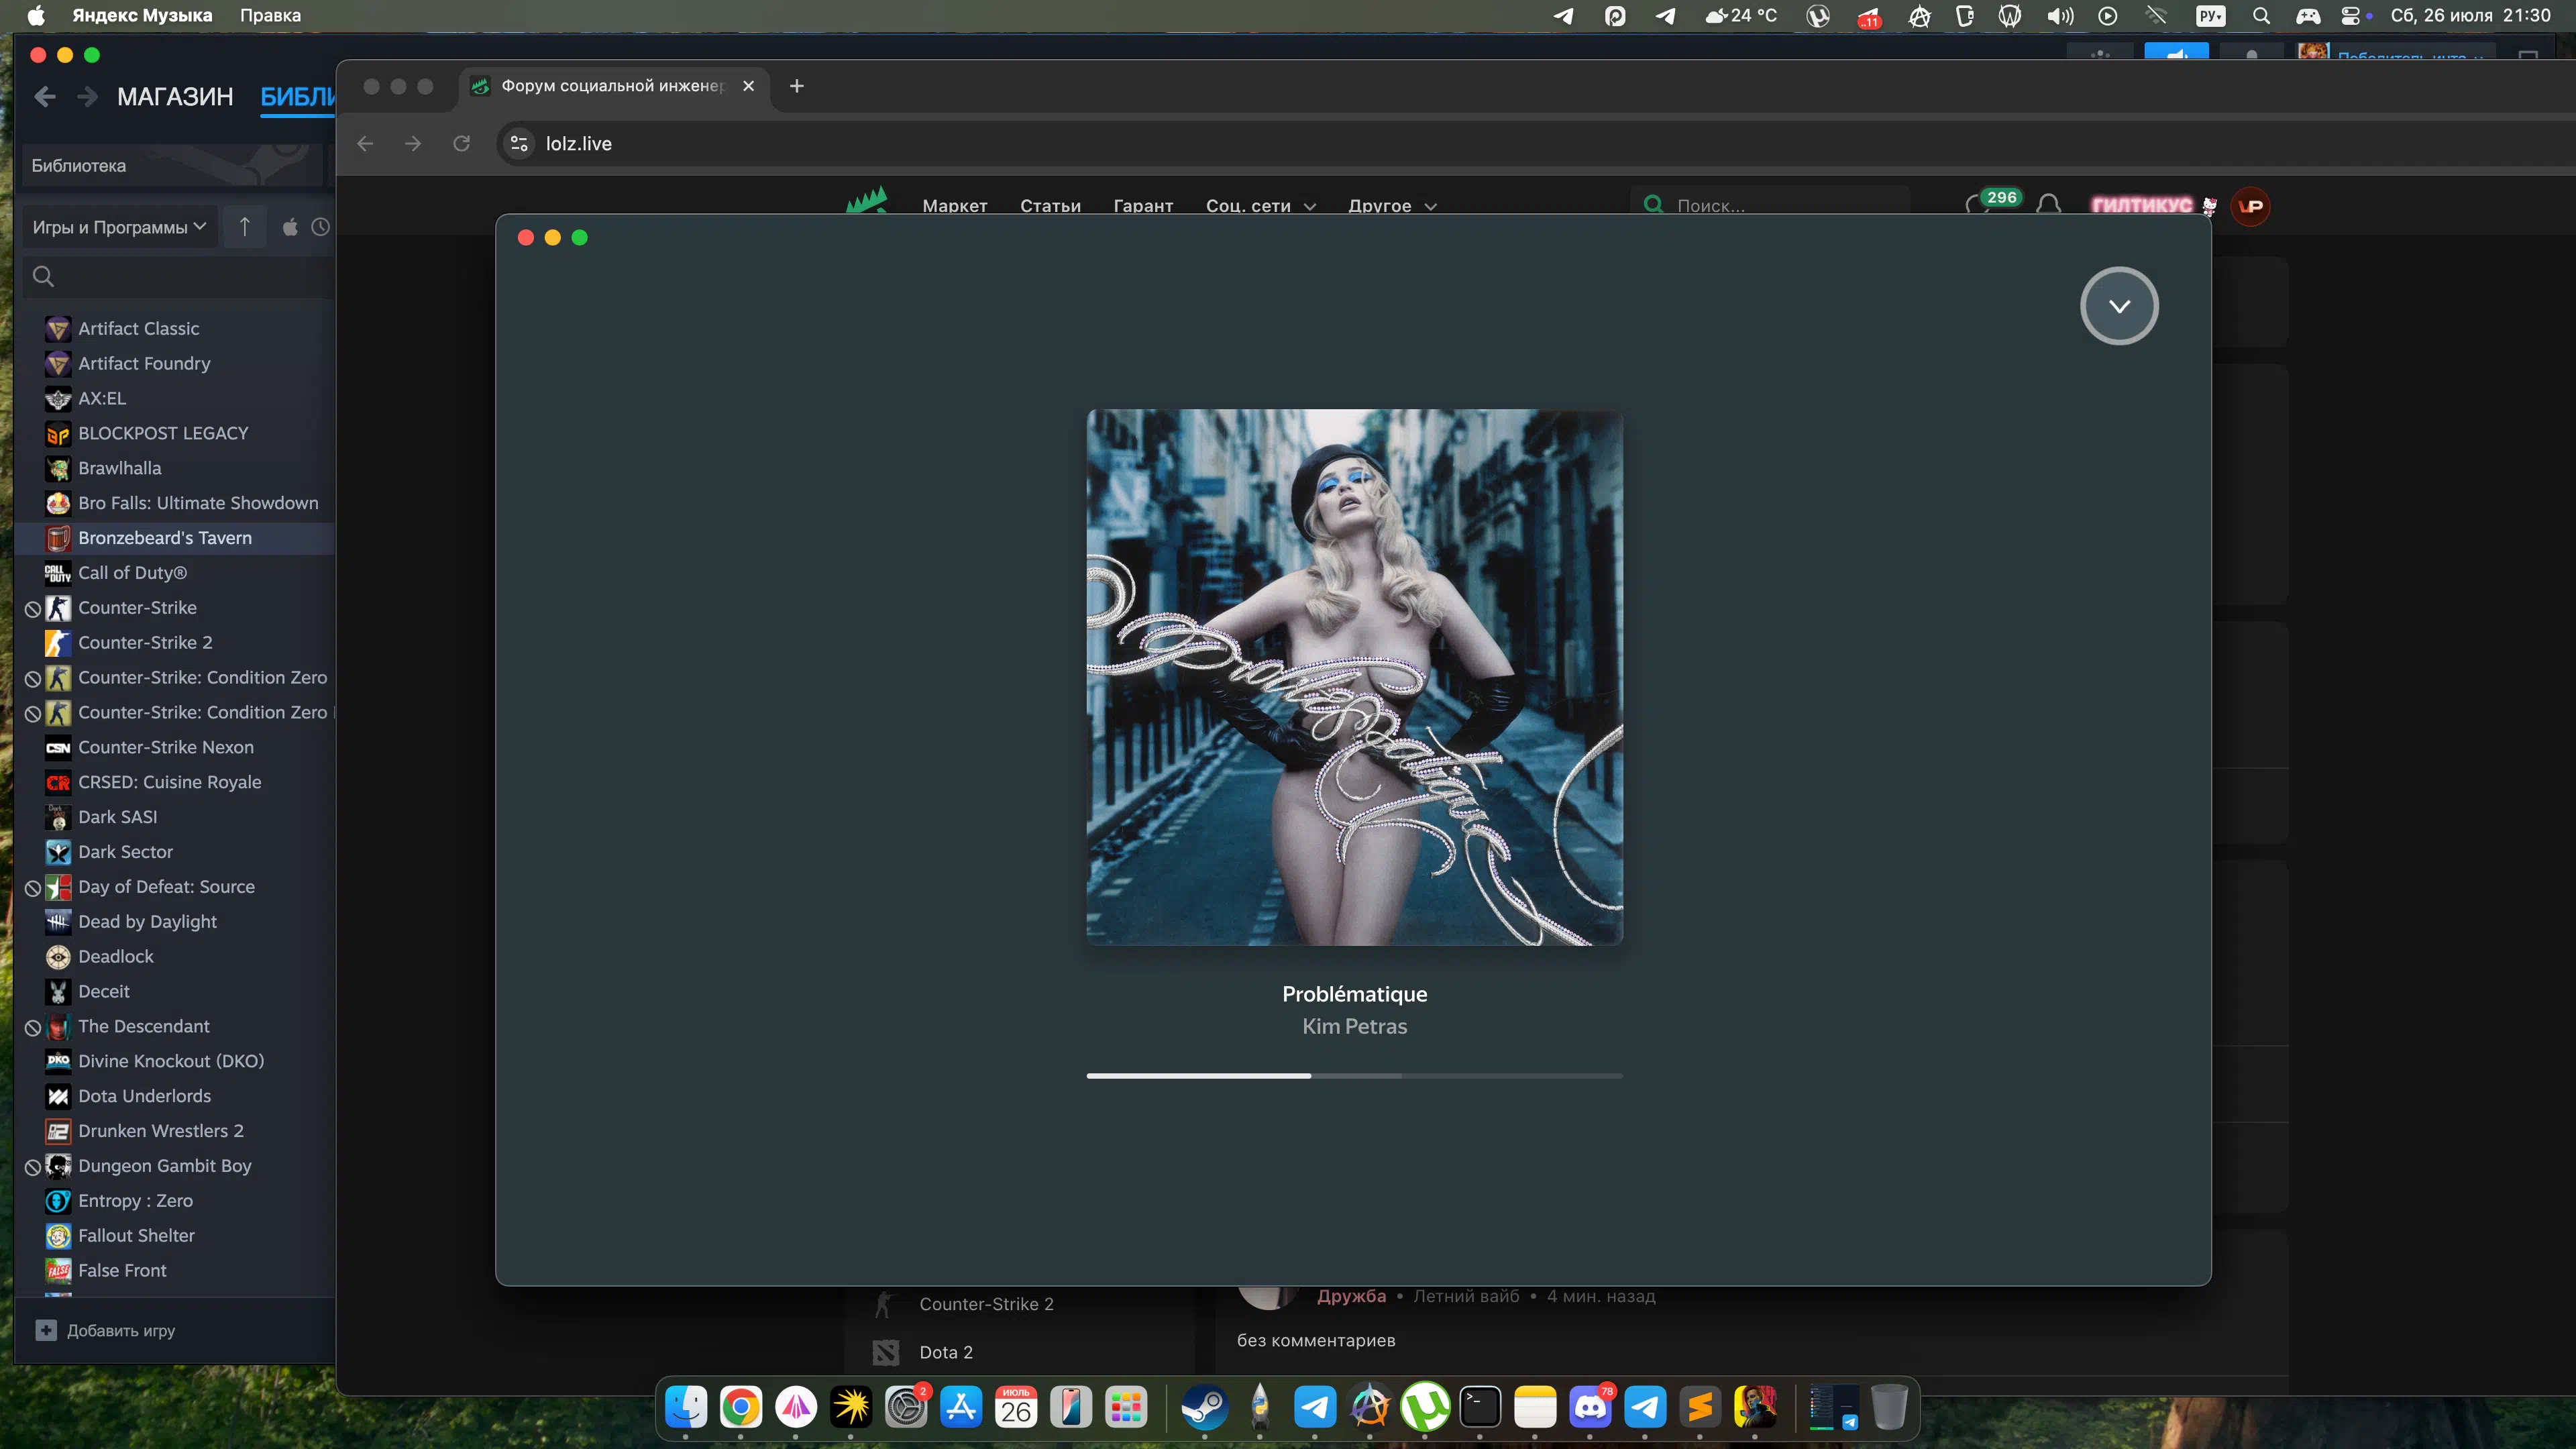Launch Steam from the Dock
Viewport: 2576px width, 1449px height.
pos(1204,1408)
